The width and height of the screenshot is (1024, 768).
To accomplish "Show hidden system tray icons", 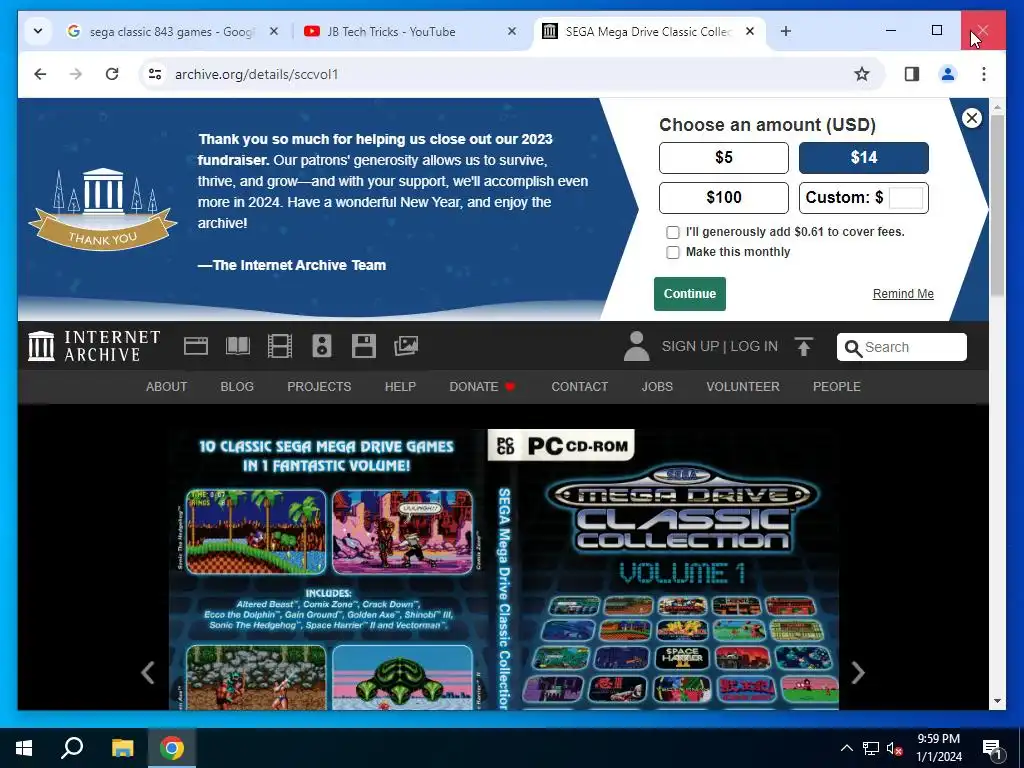I will coord(846,748).
